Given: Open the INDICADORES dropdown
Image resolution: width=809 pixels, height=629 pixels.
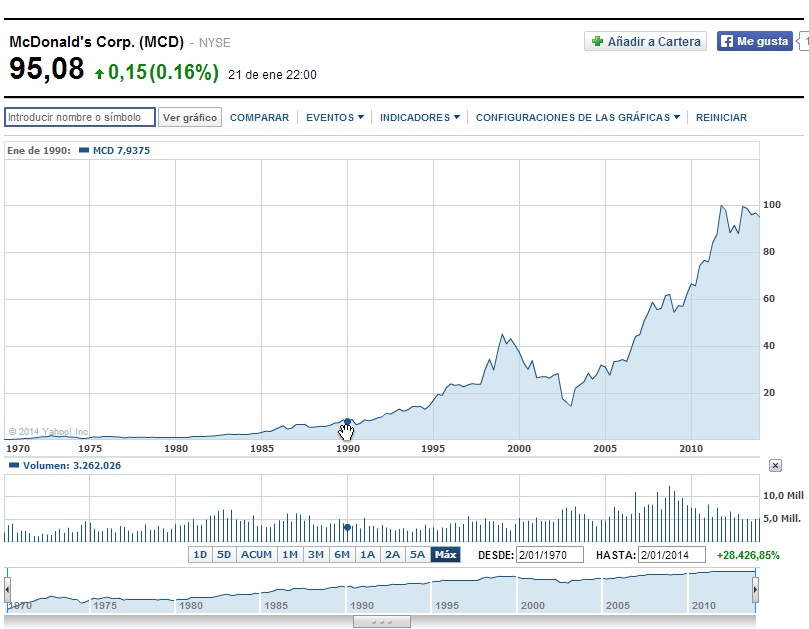Looking at the screenshot, I should coord(420,118).
